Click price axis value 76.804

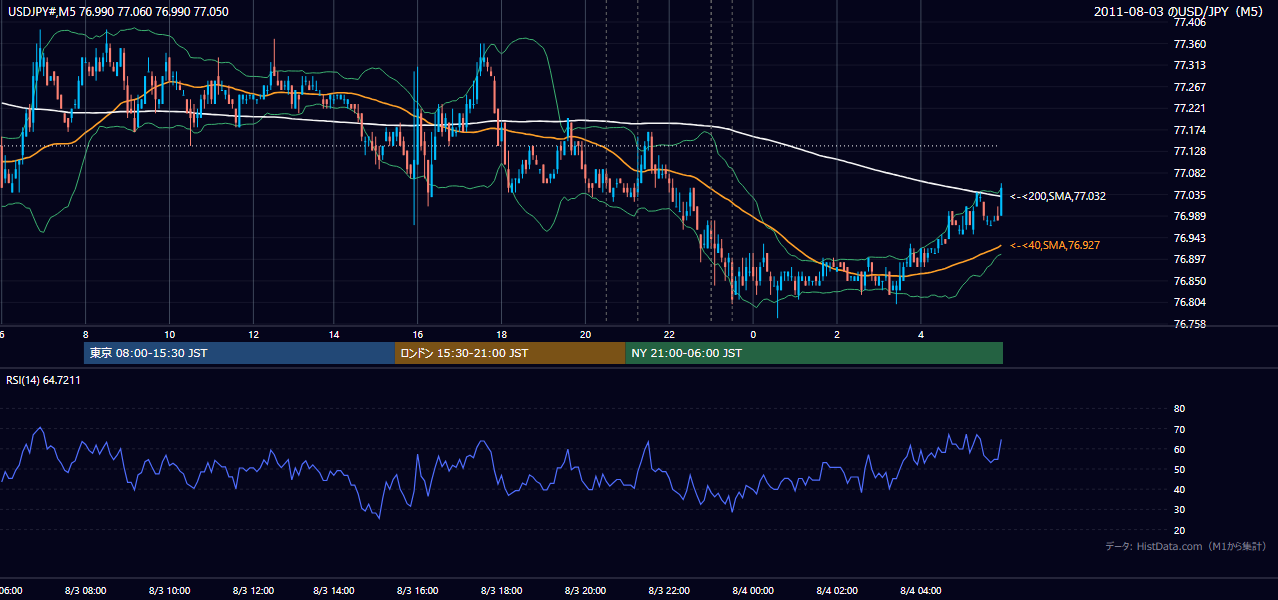1189,303
